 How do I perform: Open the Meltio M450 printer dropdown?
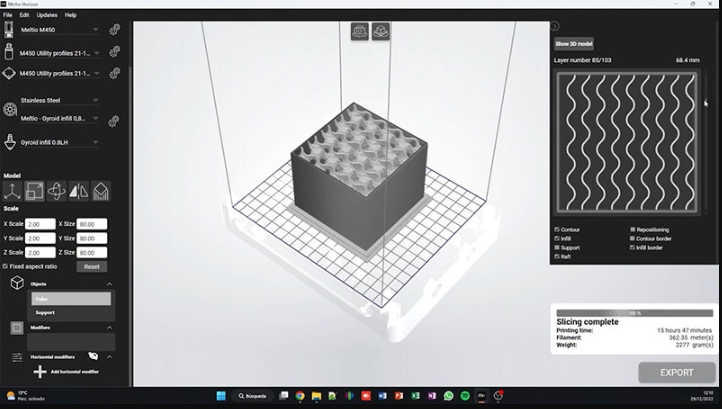pos(59,30)
